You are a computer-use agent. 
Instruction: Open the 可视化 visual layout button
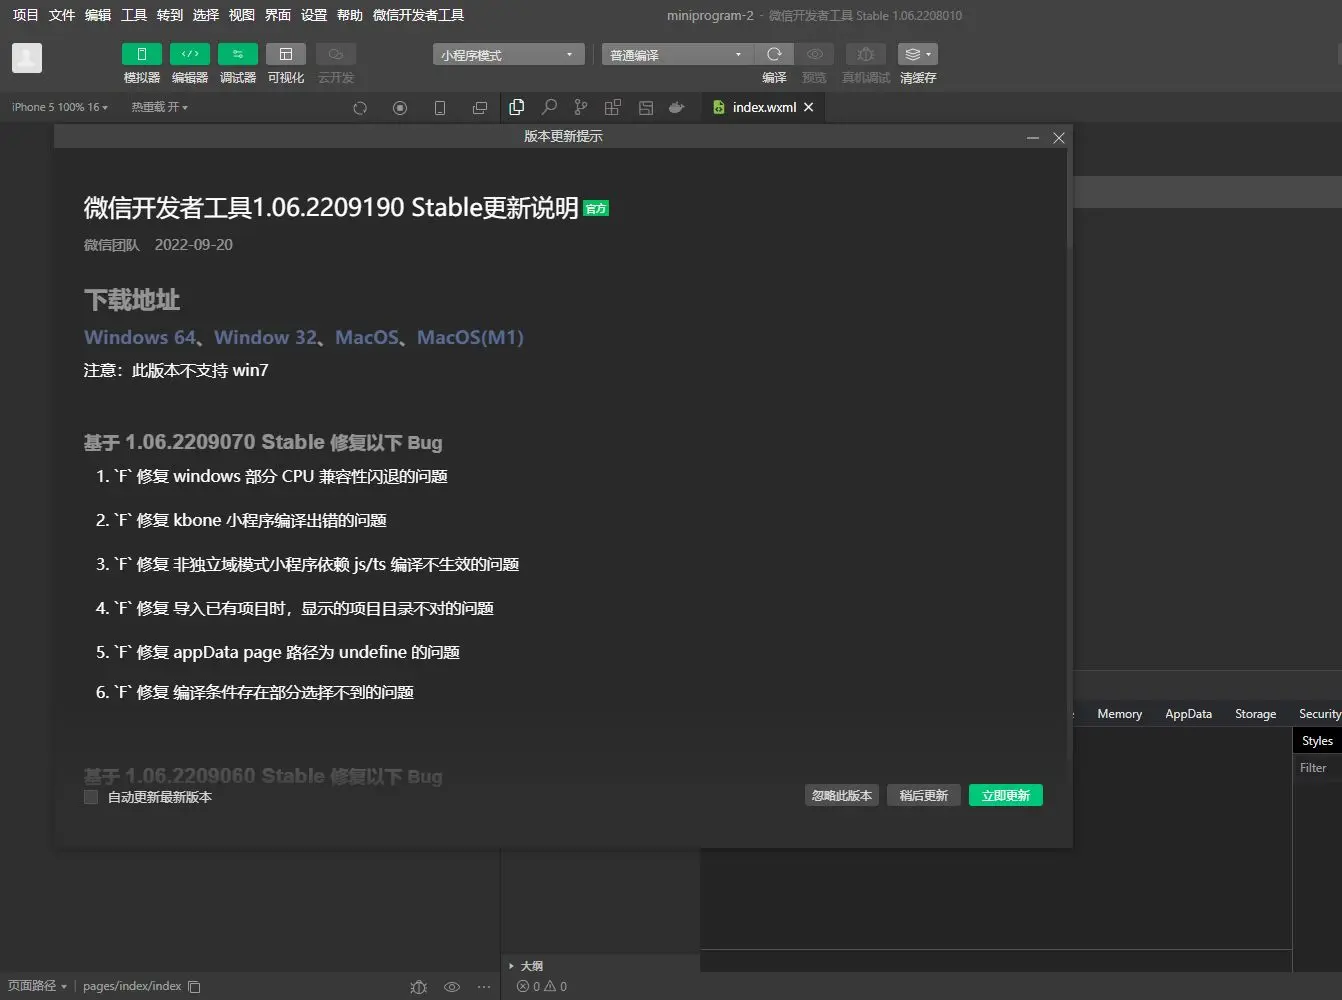285,54
